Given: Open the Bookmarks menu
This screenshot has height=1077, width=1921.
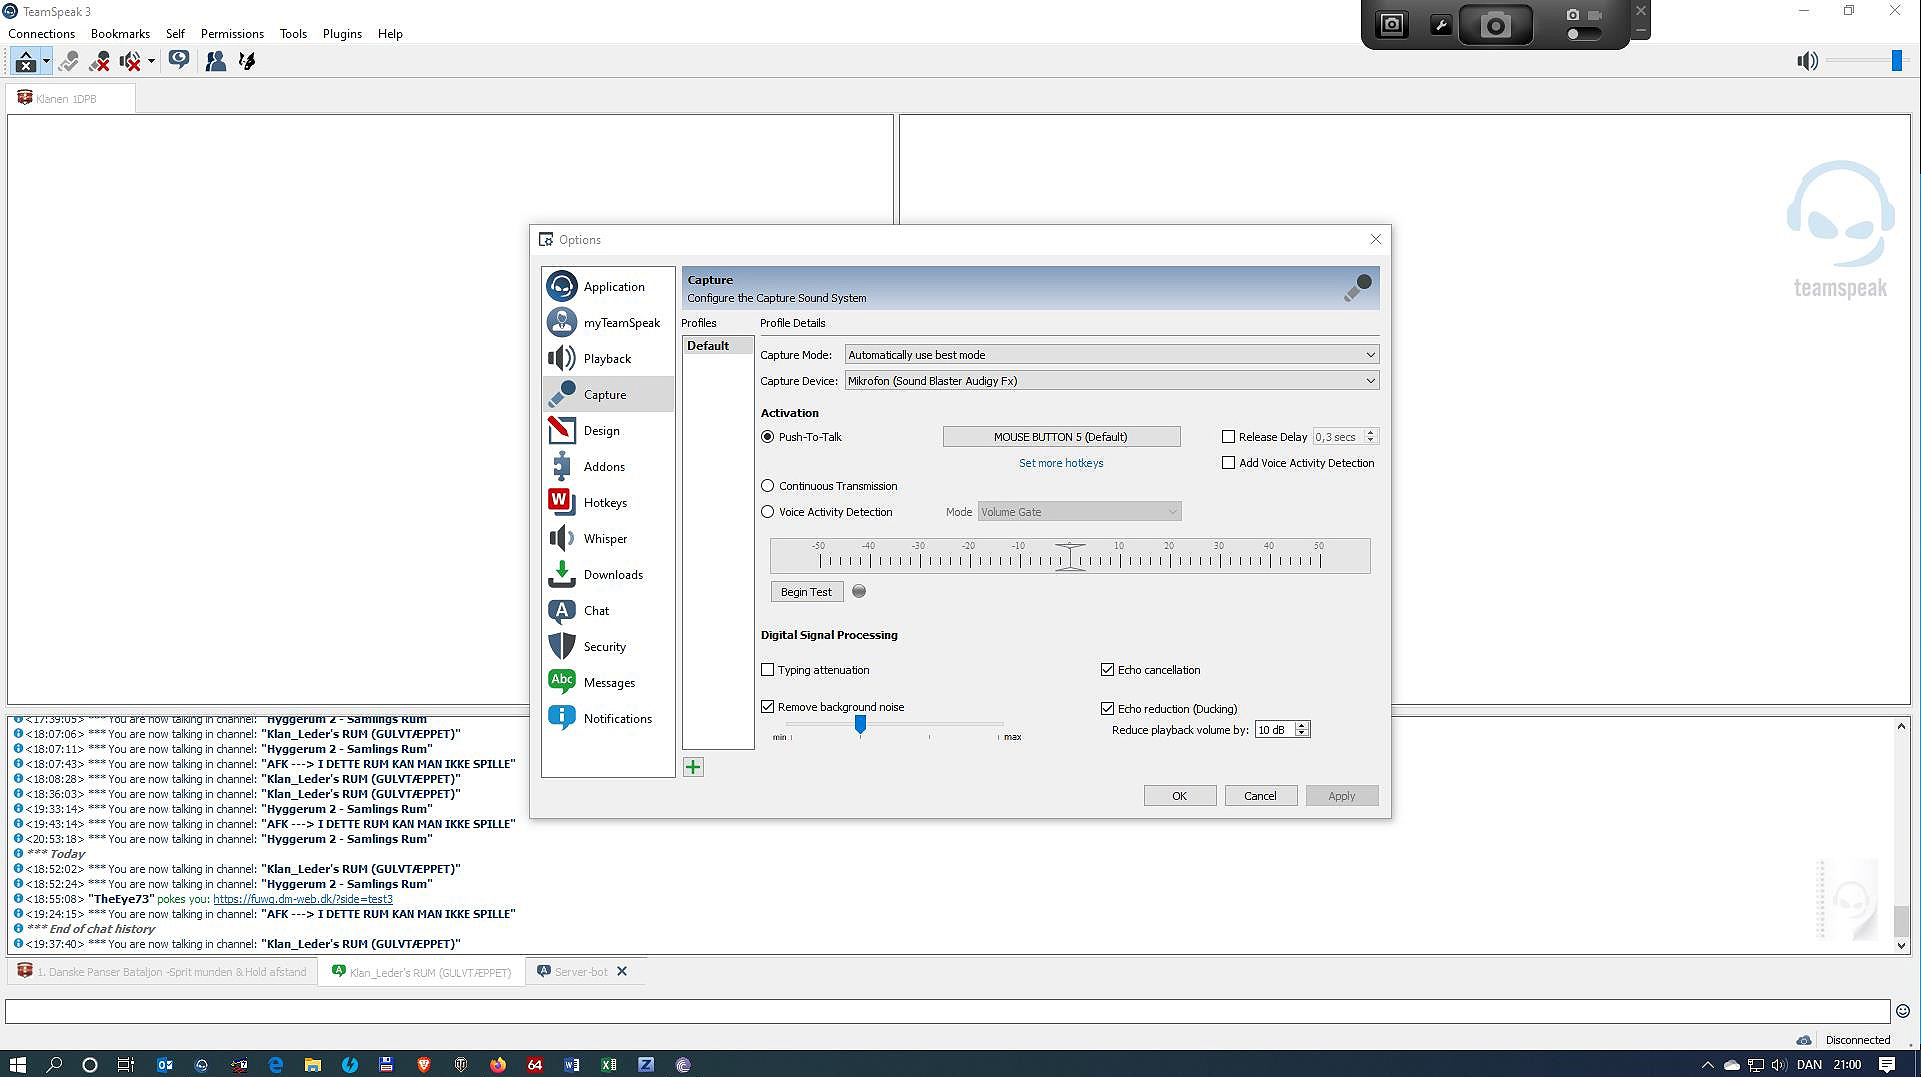Looking at the screenshot, I should [x=120, y=34].
